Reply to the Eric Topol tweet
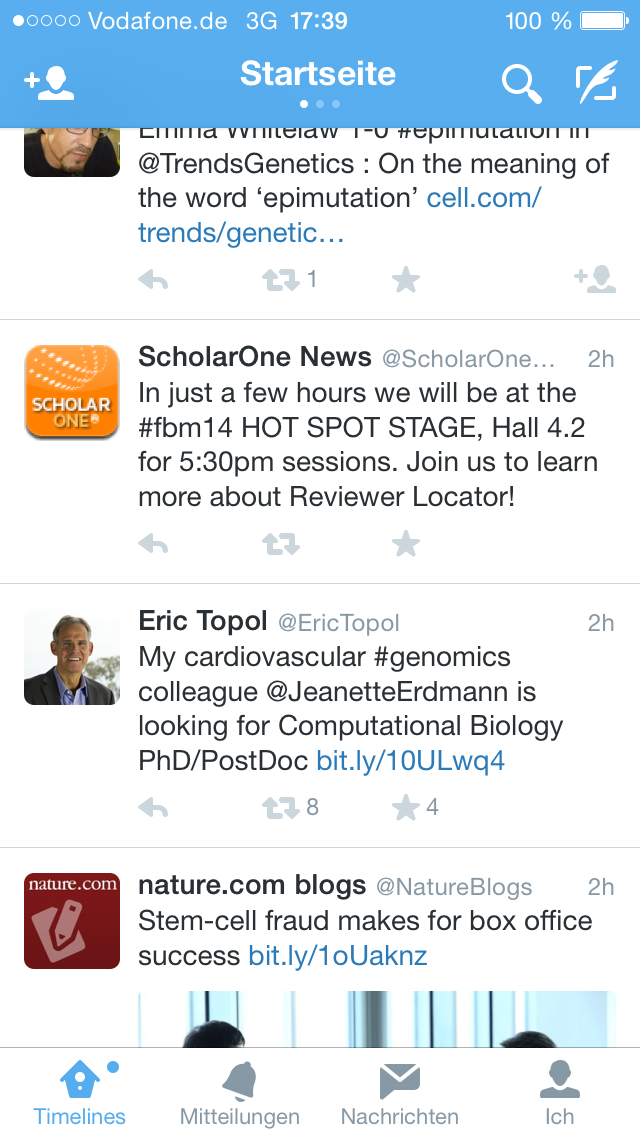 [x=153, y=807]
